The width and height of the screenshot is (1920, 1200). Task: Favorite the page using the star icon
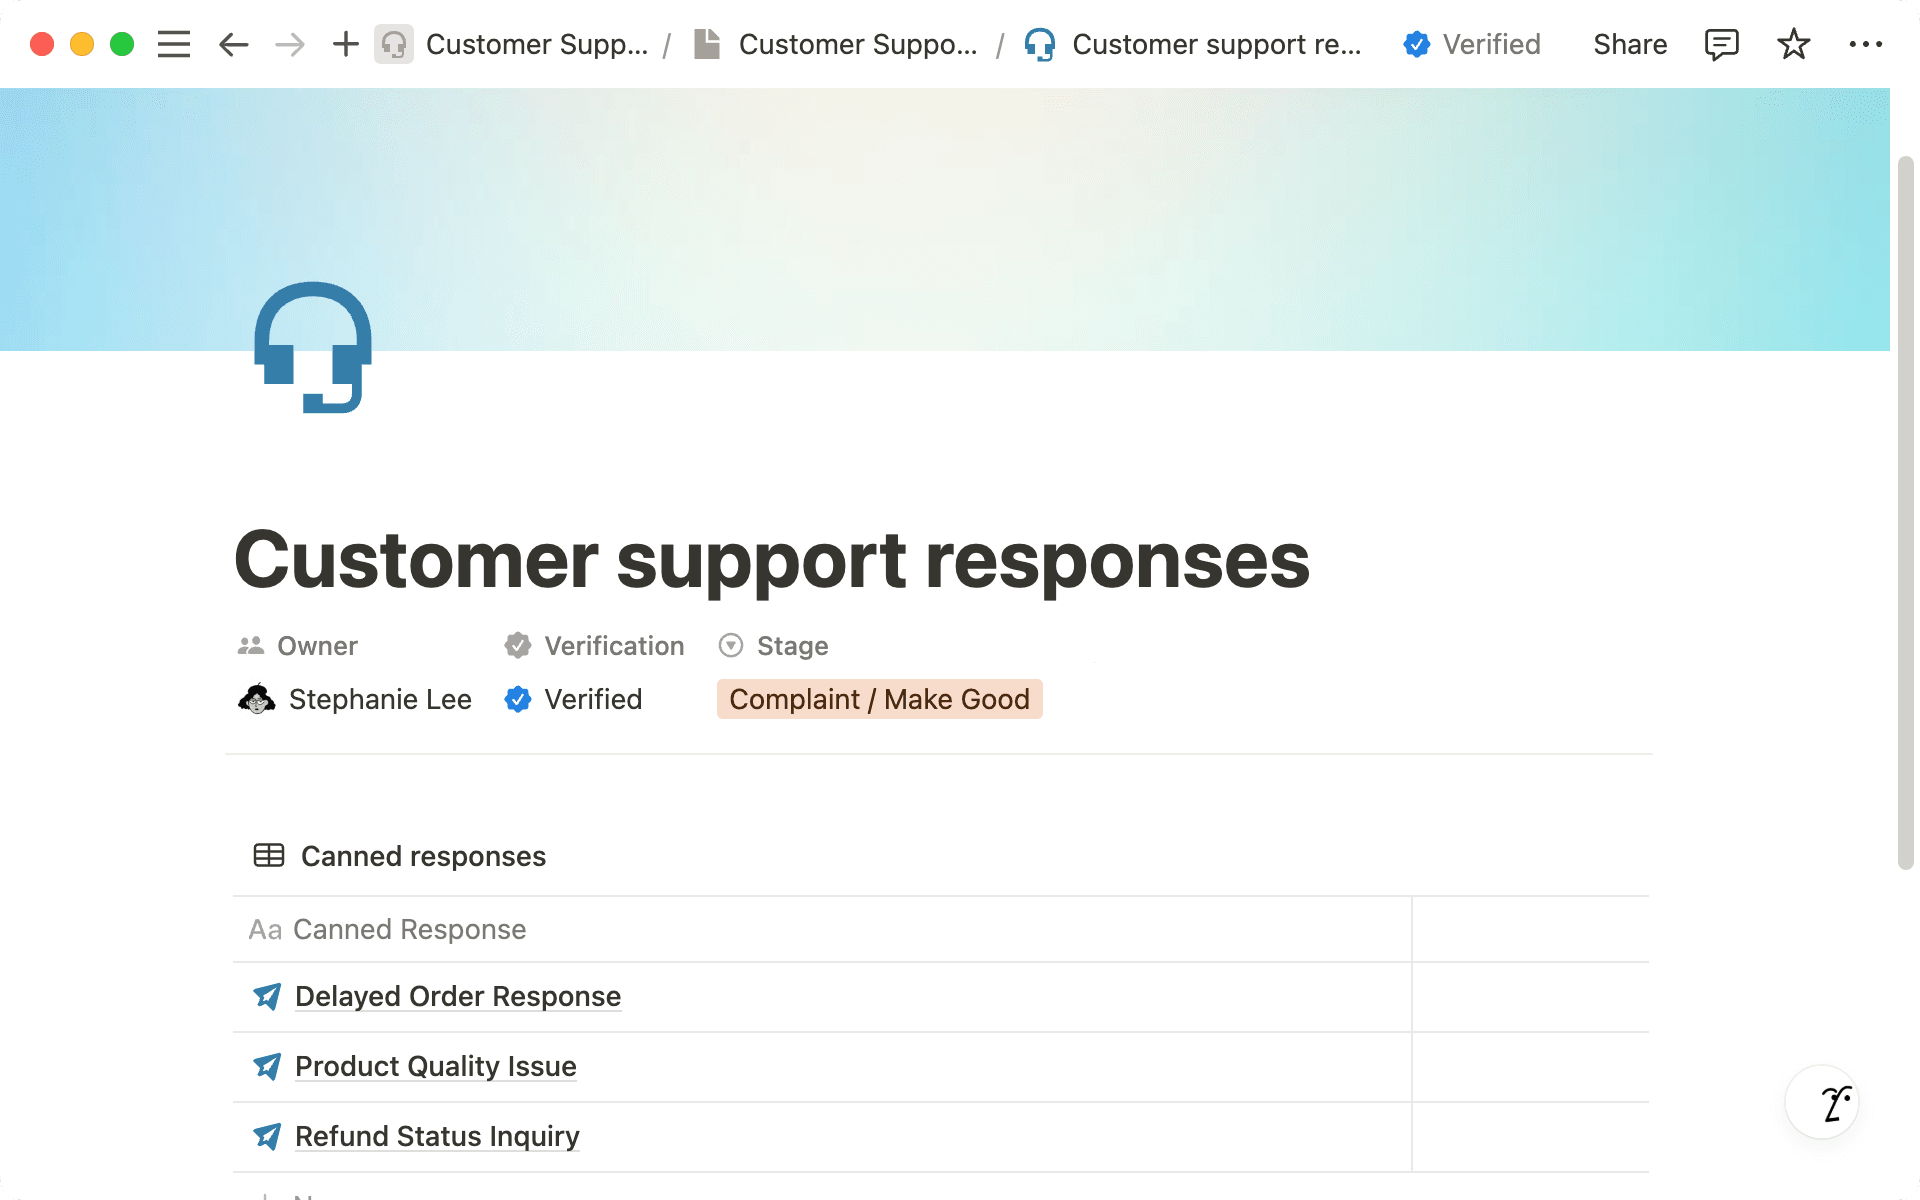1793,43
